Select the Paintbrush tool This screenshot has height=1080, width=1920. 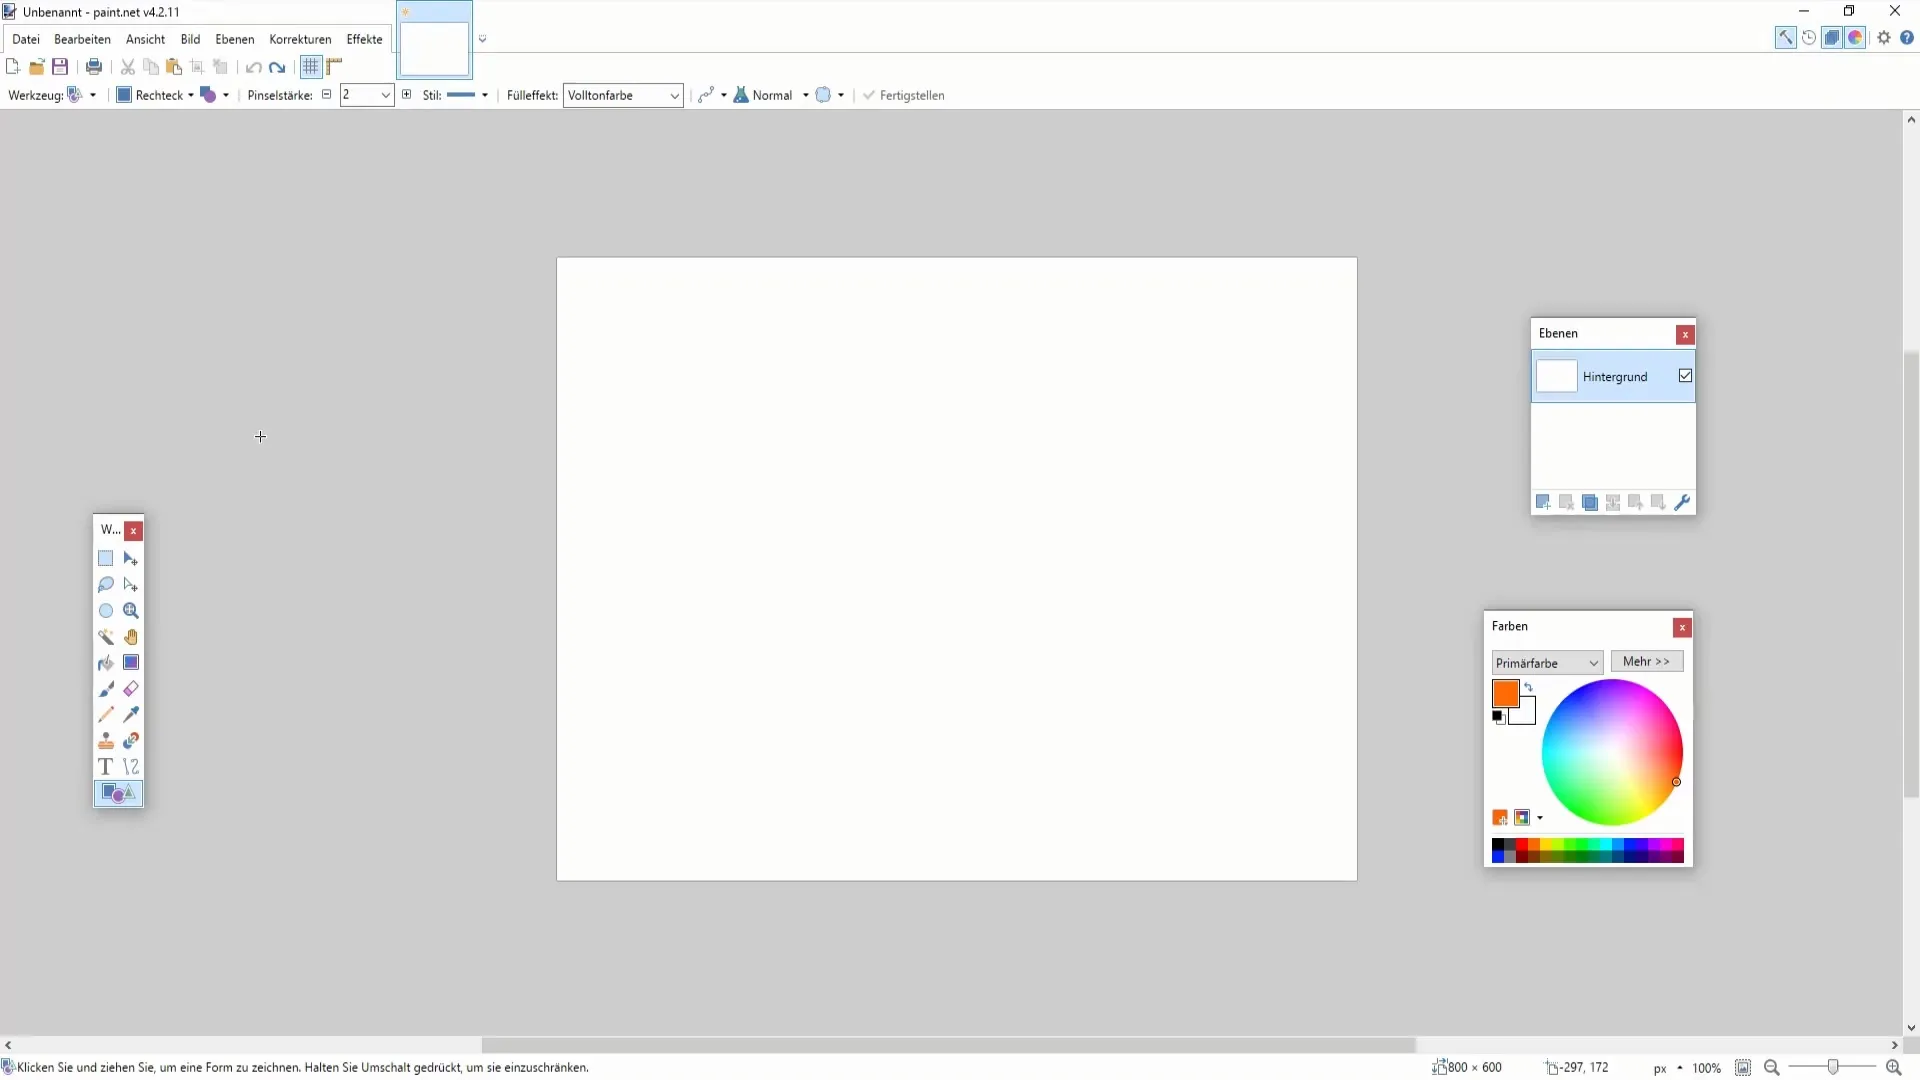[x=106, y=689]
